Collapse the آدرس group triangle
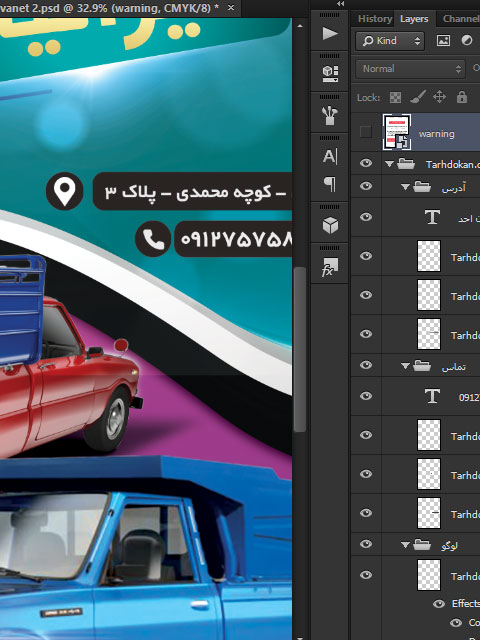This screenshot has width=480, height=640. tap(405, 187)
